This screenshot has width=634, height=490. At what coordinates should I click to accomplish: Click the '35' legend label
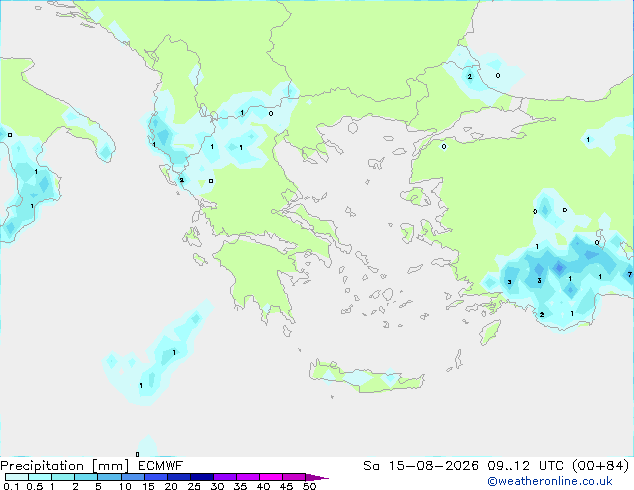tap(240, 486)
